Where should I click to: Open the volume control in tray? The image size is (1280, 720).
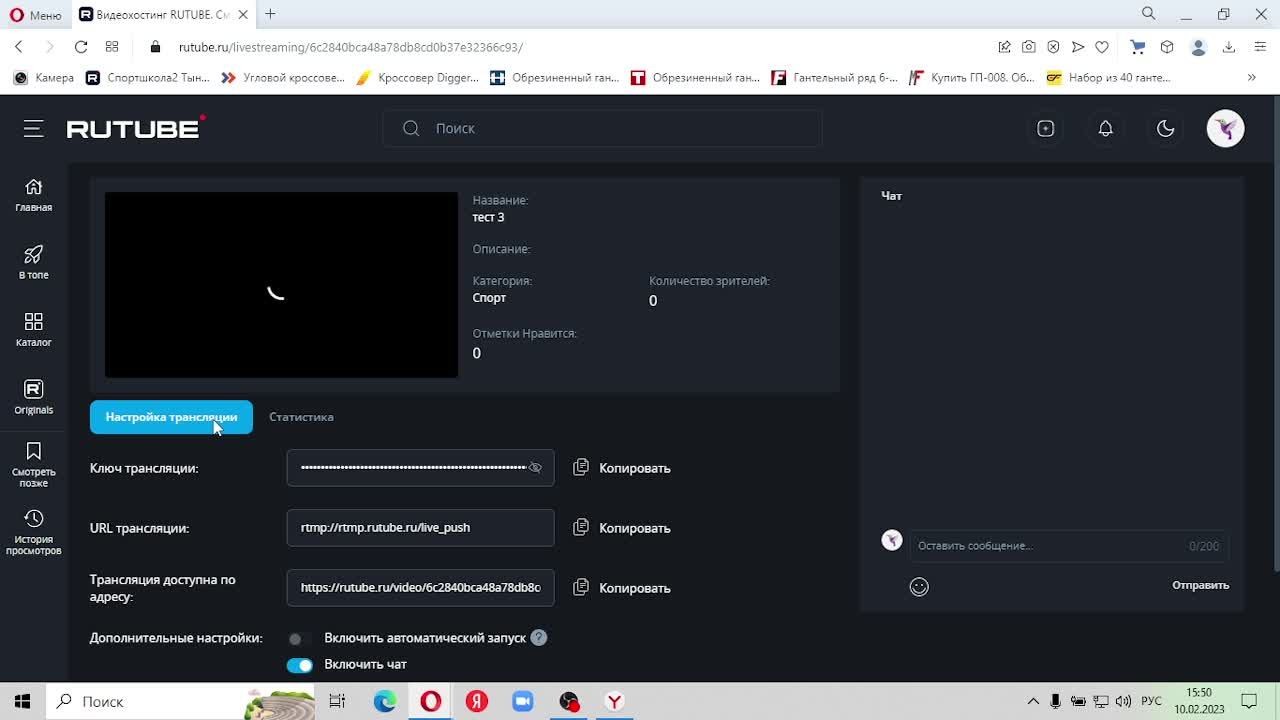(1123, 701)
